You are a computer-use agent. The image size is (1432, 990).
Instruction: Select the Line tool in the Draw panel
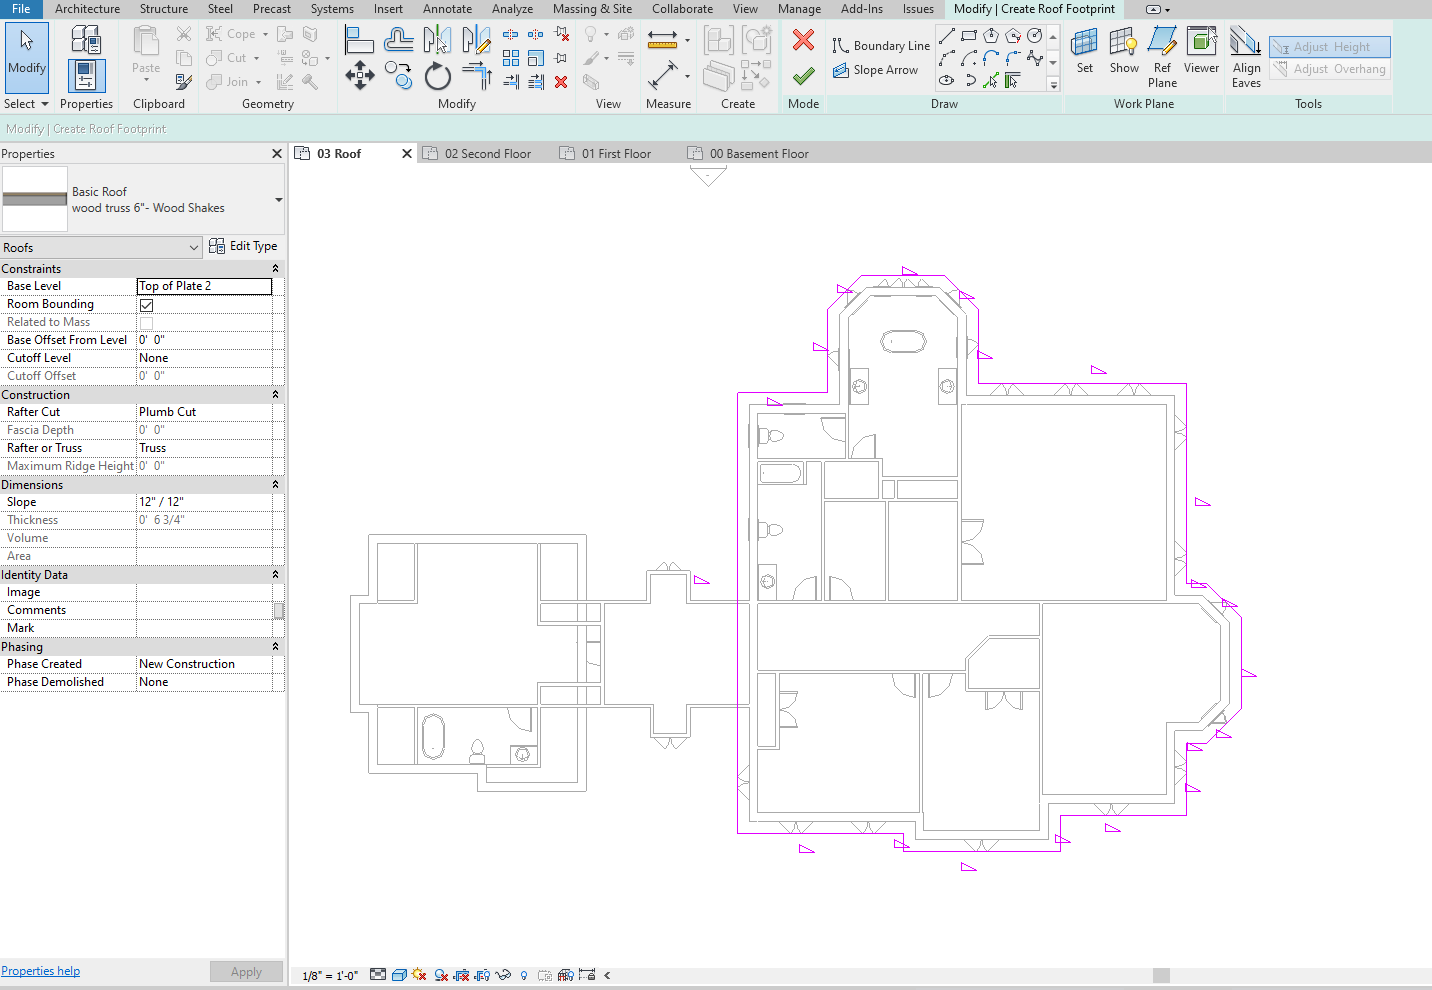pyautogui.click(x=945, y=34)
